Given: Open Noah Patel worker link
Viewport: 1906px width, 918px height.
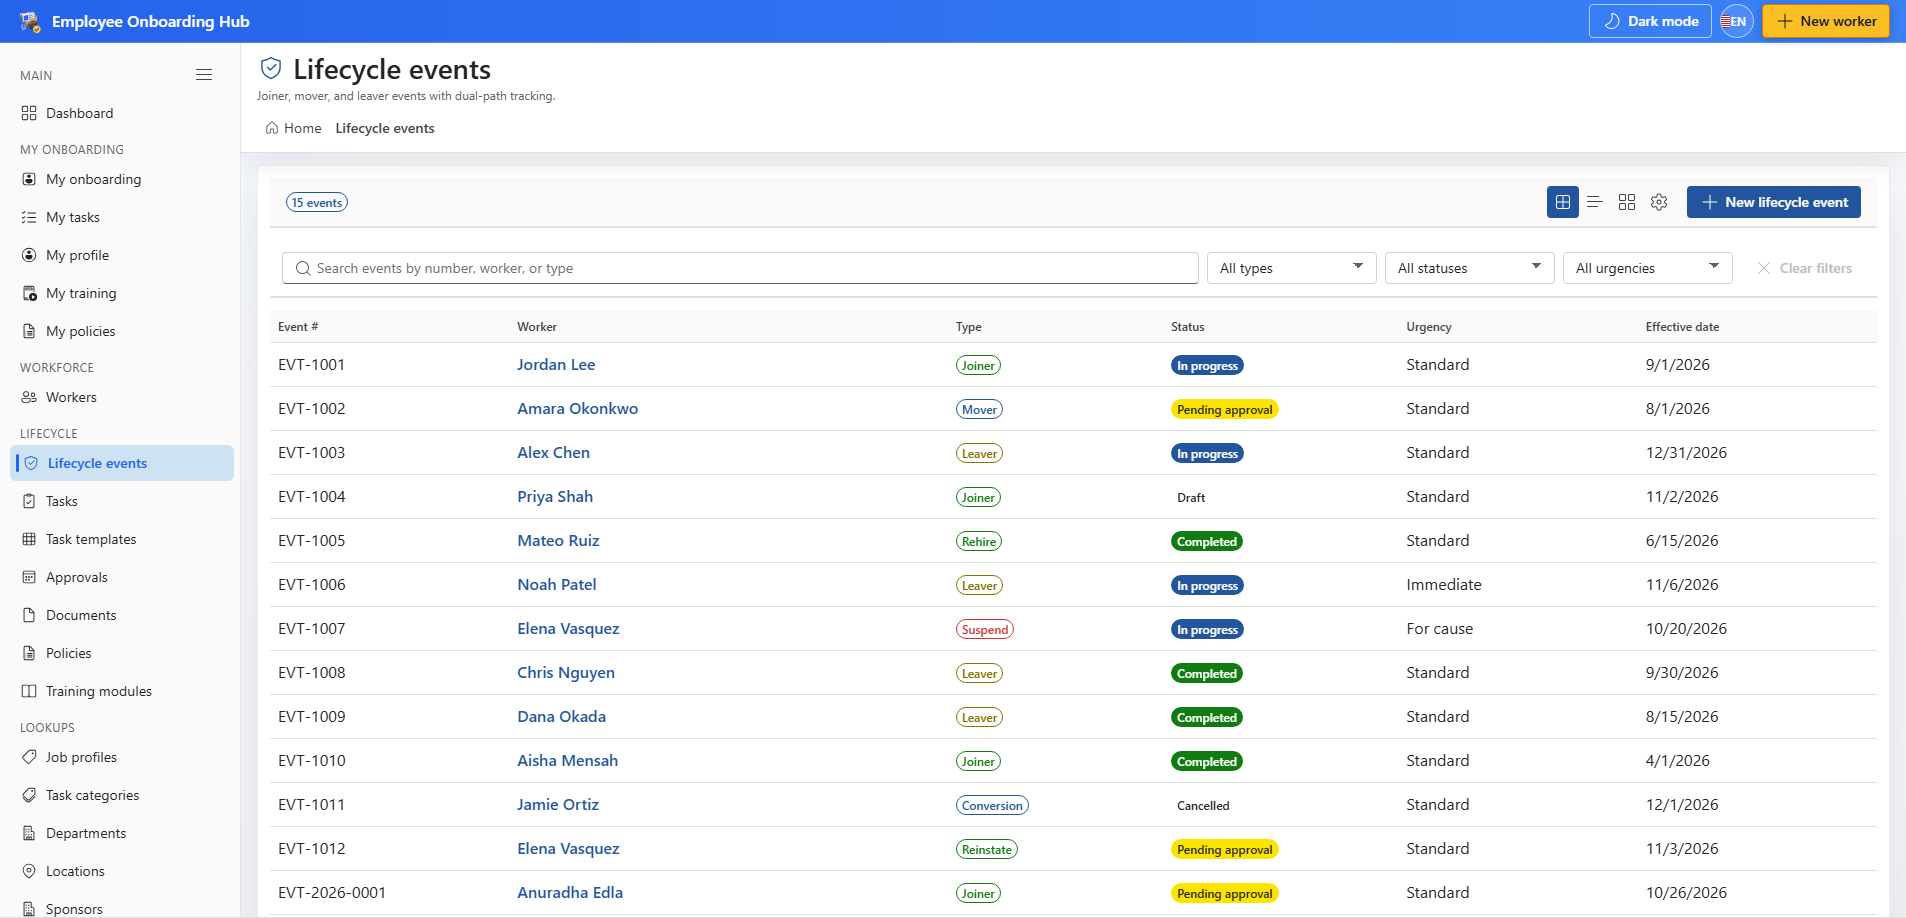Looking at the screenshot, I should pos(556,585).
